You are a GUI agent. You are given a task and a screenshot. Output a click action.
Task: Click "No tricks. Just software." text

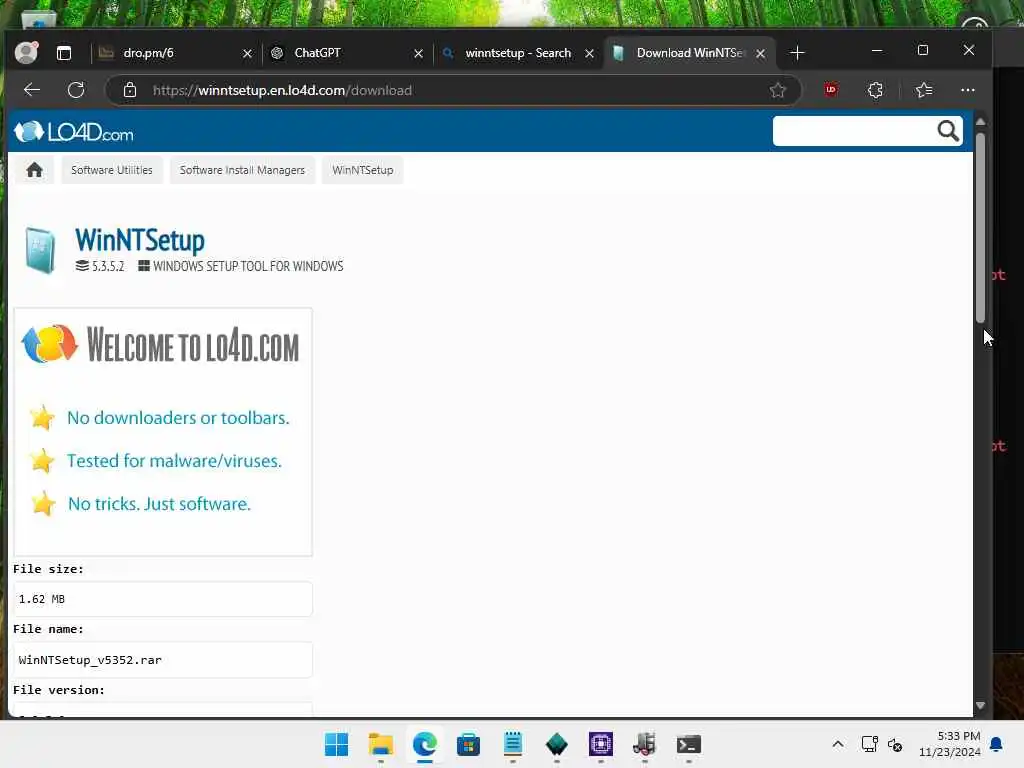coord(159,504)
